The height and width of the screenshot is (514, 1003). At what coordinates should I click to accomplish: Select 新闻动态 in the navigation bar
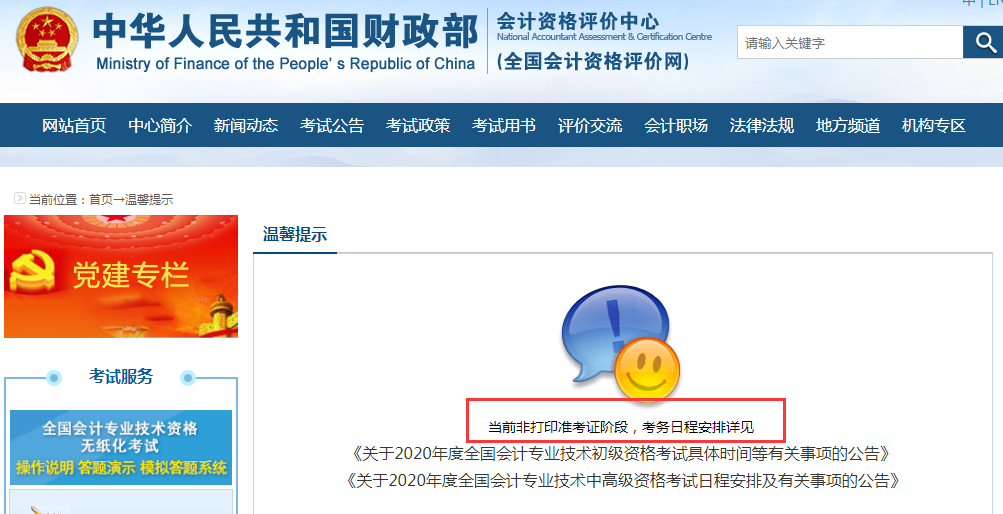(246, 126)
